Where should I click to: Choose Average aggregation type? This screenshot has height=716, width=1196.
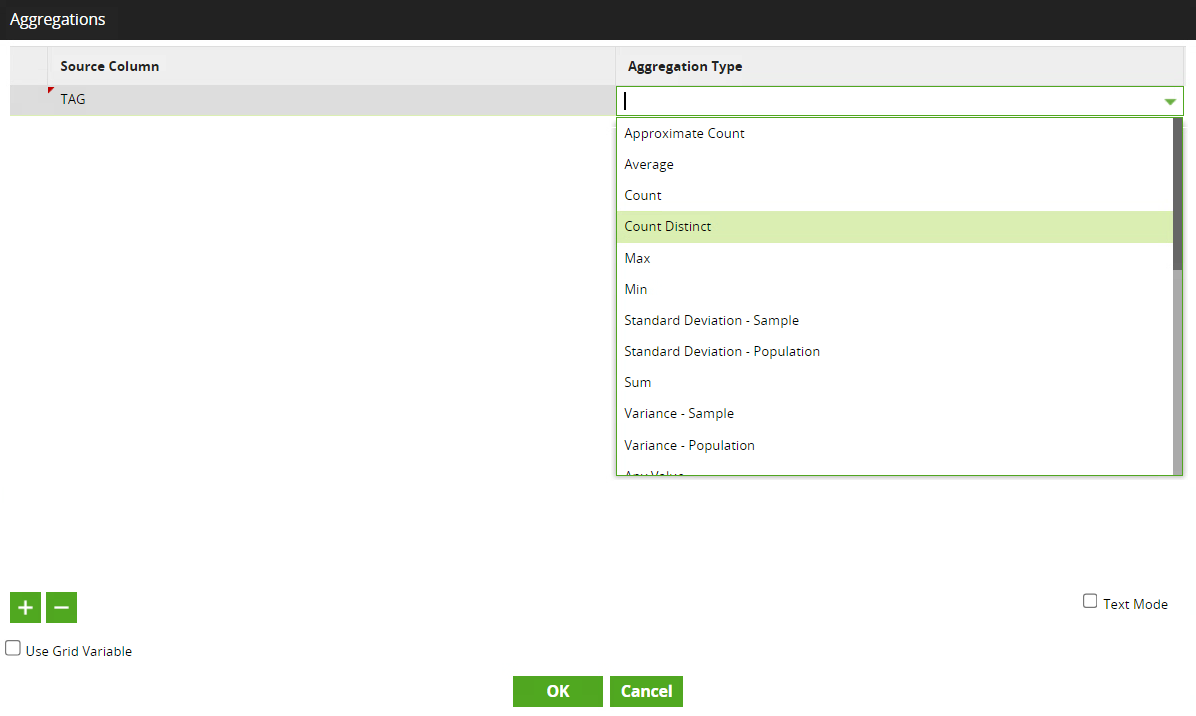coord(649,164)
